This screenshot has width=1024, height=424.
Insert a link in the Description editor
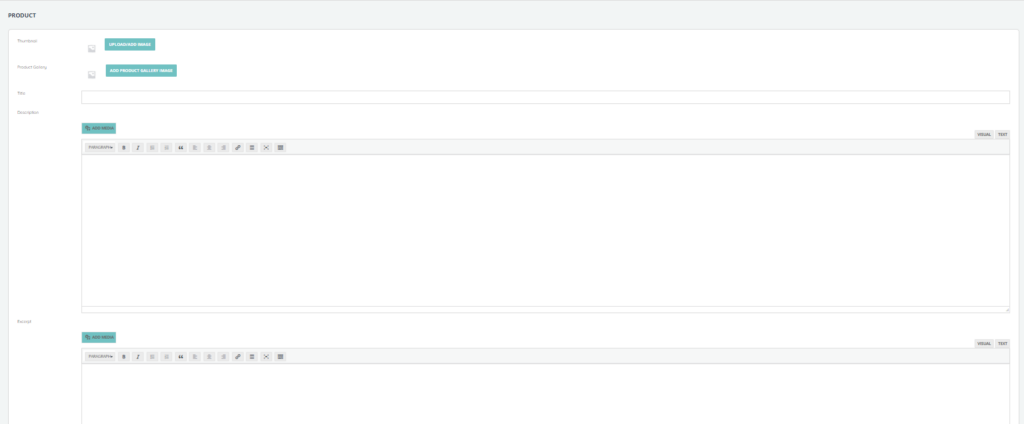pos(238,147)
